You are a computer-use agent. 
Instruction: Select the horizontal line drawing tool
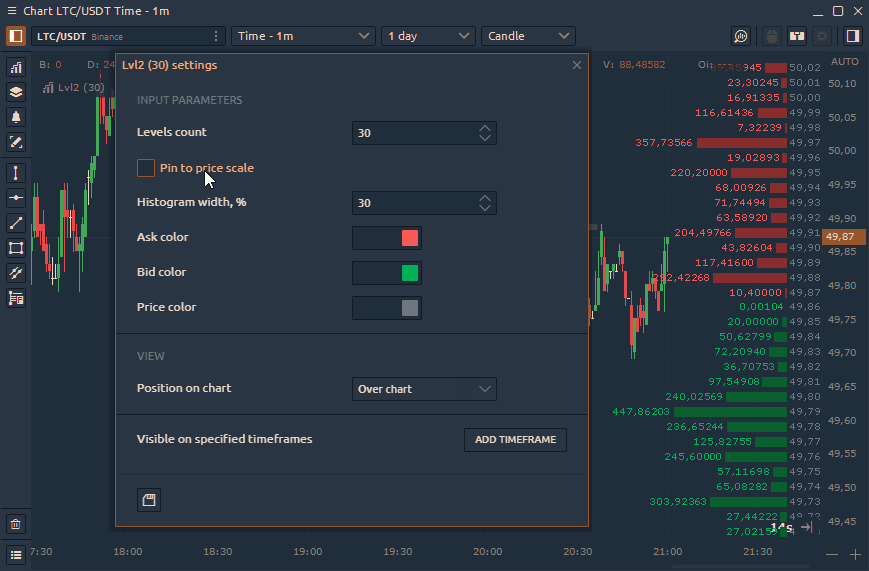point(16,198)
